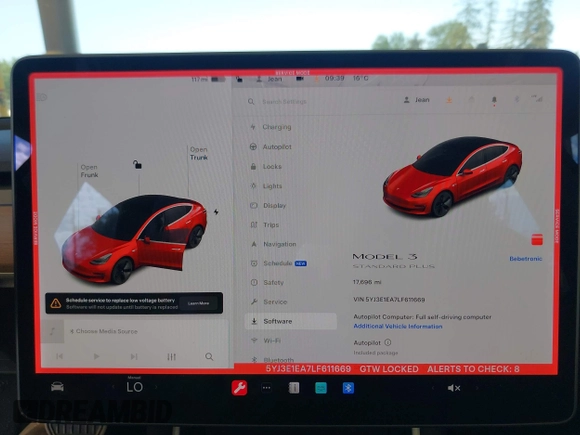Tap Open Trunk control

tap(199, 154)
